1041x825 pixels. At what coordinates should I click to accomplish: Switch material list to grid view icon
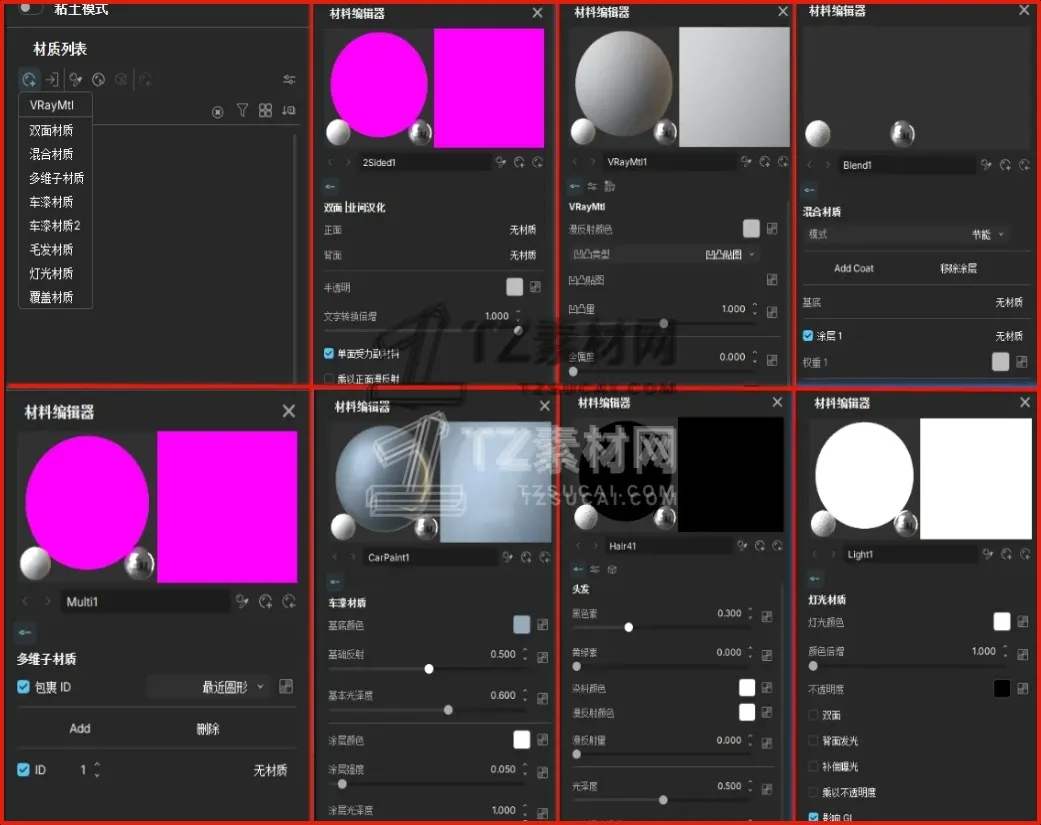(265, 110)
